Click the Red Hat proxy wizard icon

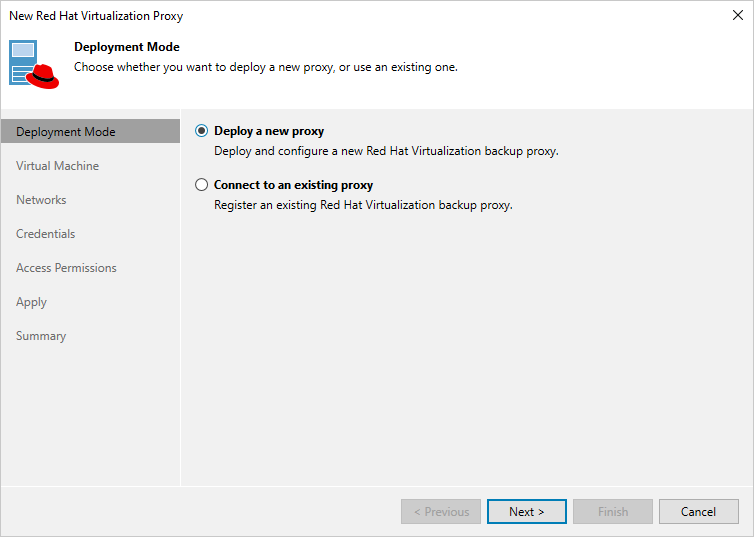[x=35, y=64]
